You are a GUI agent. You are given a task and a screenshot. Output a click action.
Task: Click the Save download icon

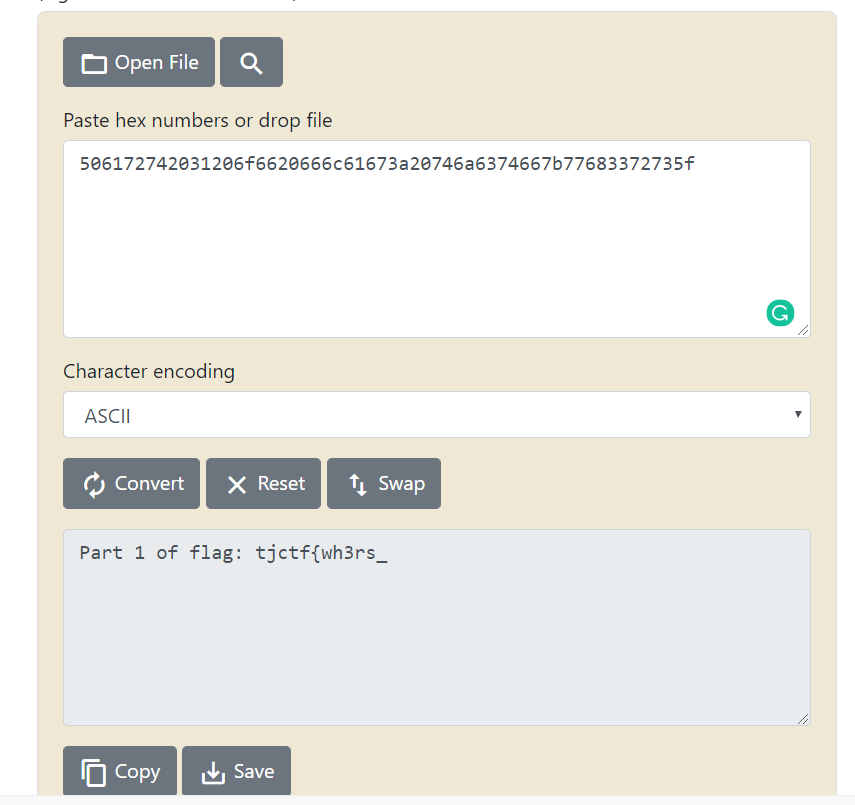[x=214, y=772]
